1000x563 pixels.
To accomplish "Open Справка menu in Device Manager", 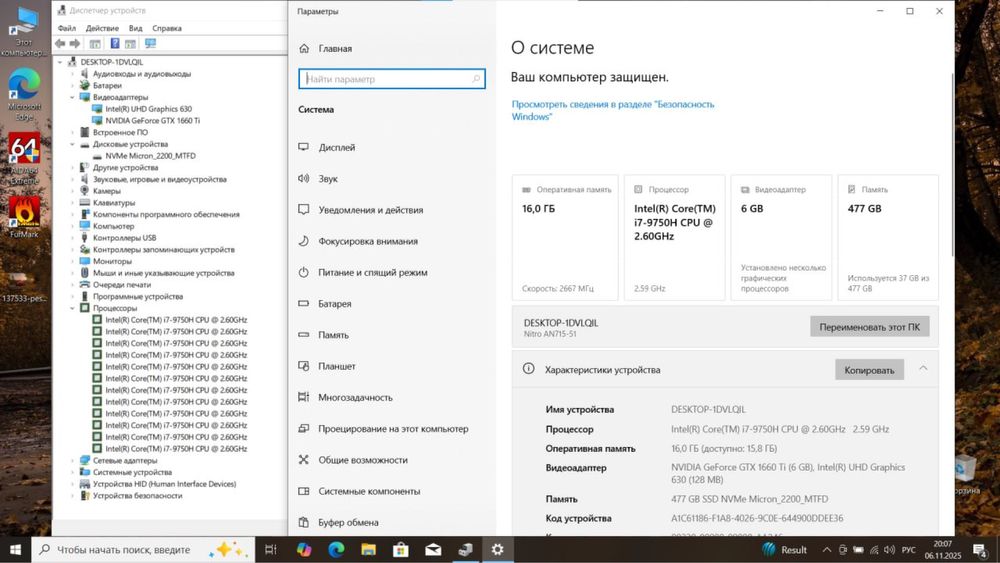I will (166, 28).
